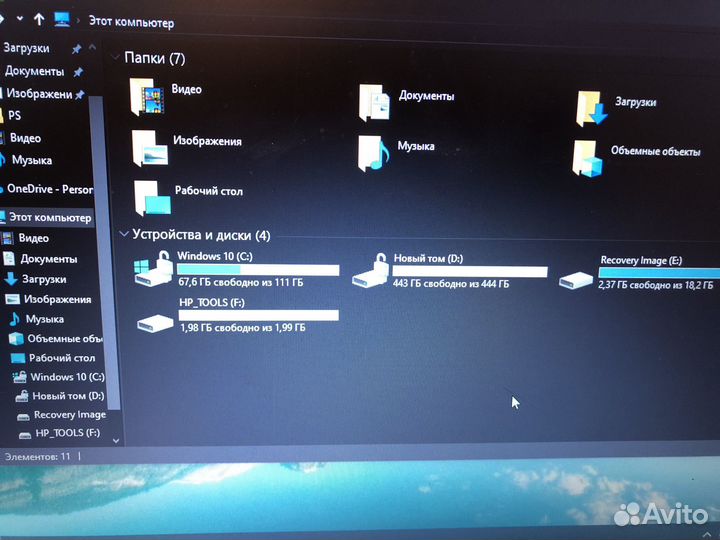Open the PS folder in quick access
Screen dimensions: 720x540
click(14, 115)
